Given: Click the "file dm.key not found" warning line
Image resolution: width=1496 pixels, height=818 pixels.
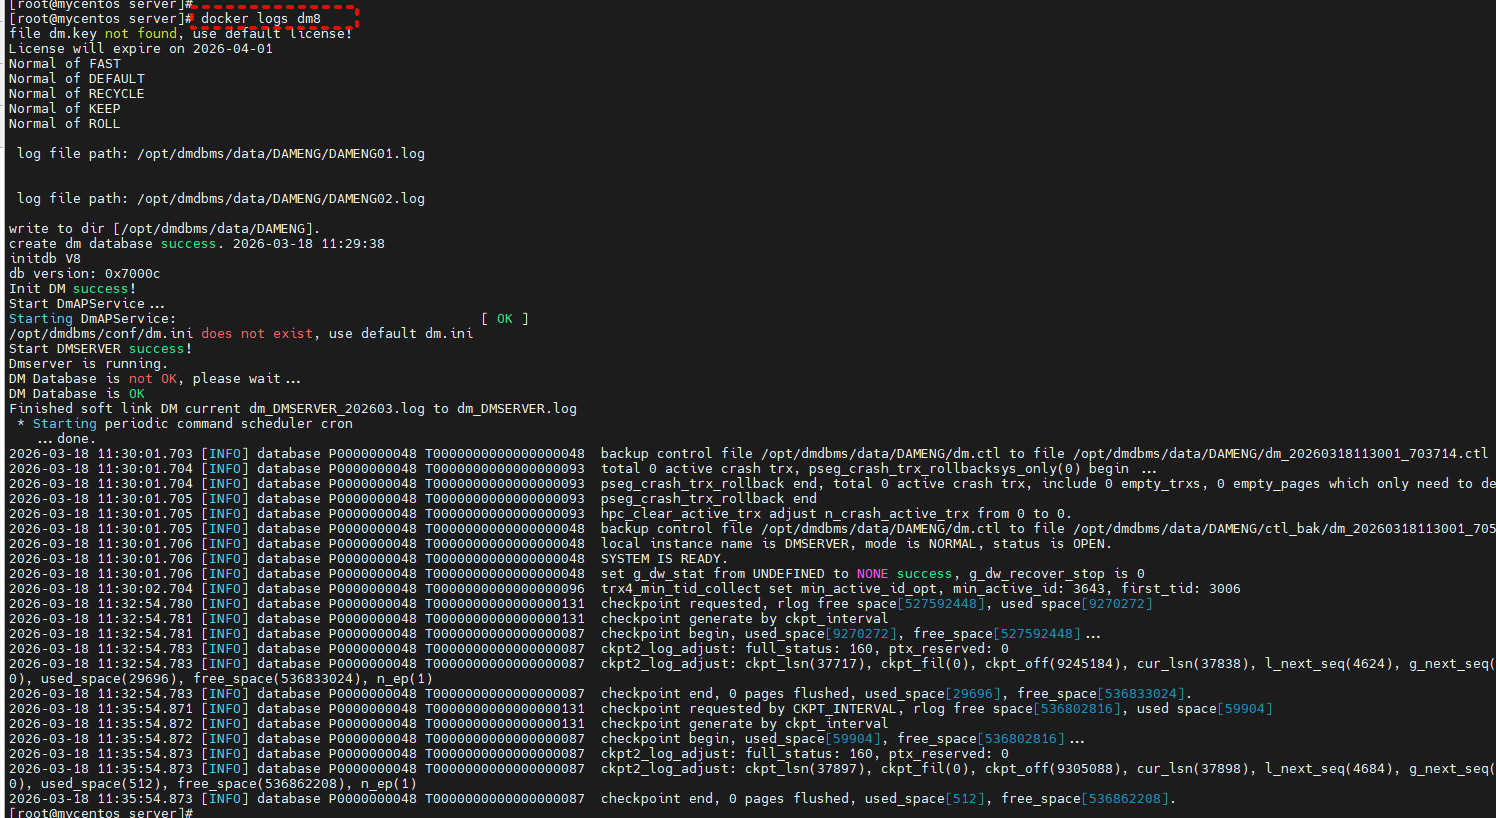Looking at the screenshot, I should [x=180, y=34].
